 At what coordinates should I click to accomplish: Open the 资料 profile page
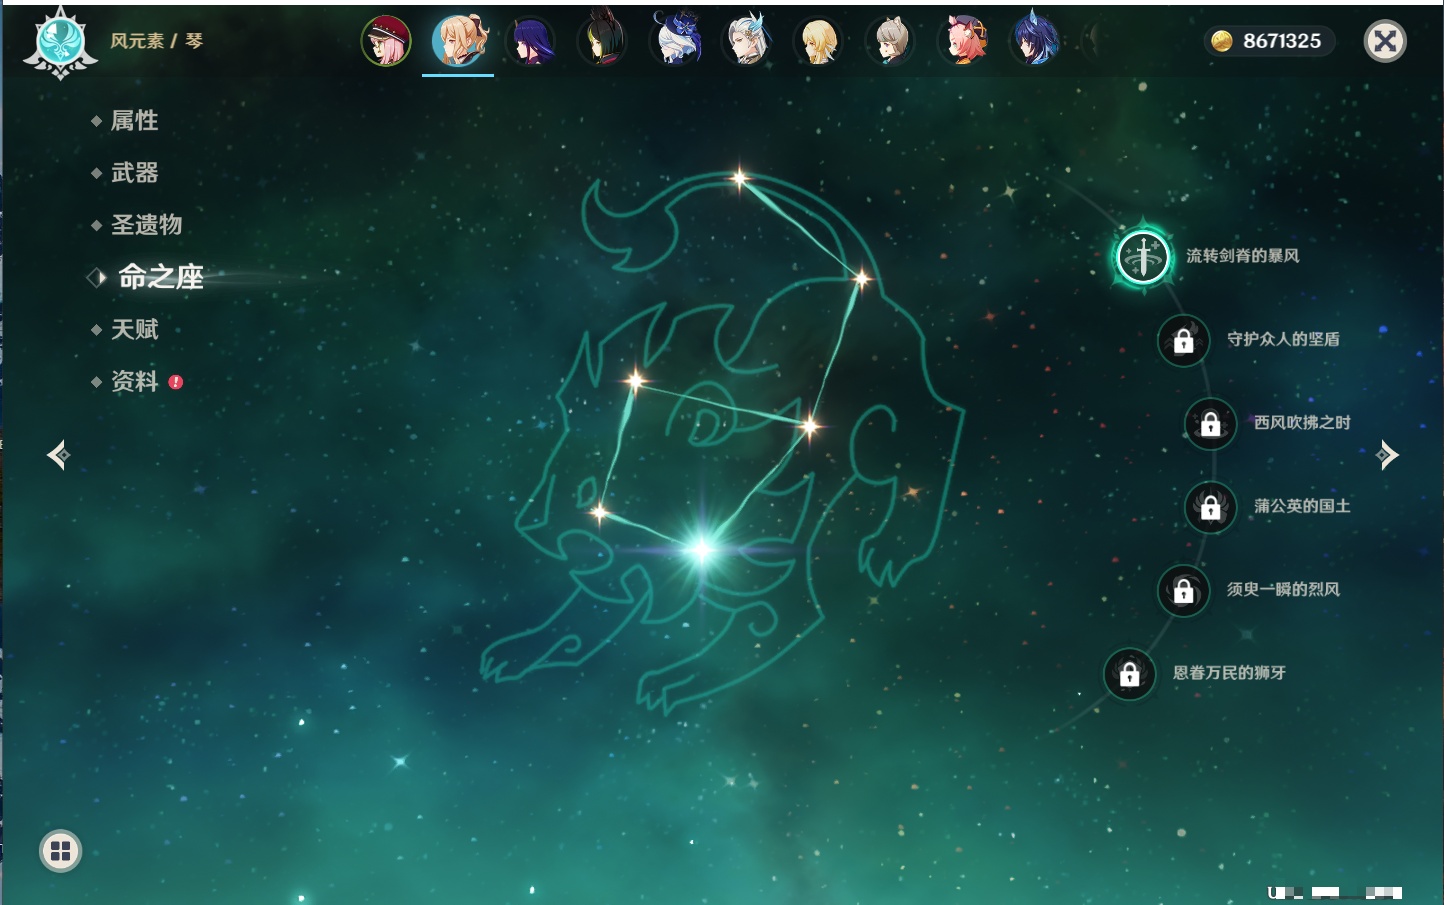click(134, 381)
